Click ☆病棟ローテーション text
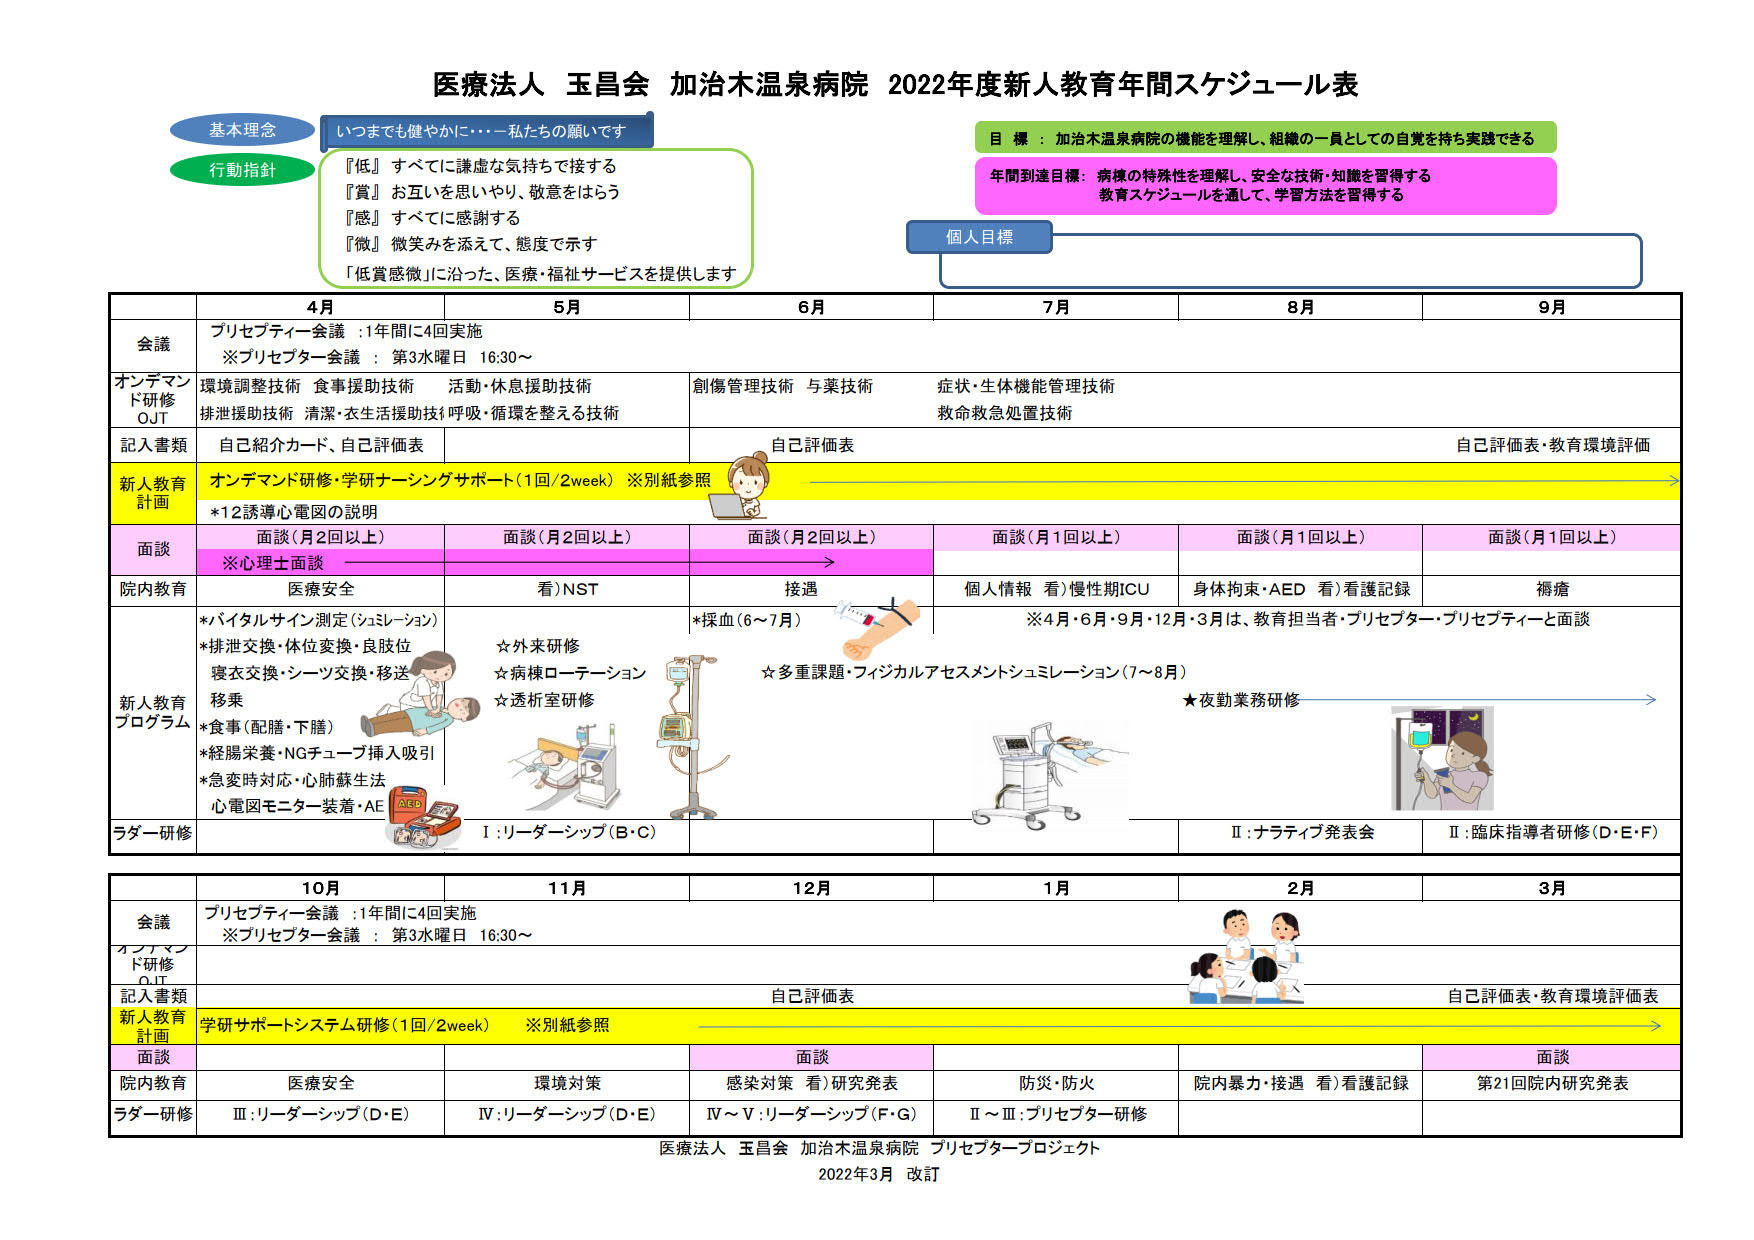The width and height of the screenshot is (1754, 1240). (570, 673)
